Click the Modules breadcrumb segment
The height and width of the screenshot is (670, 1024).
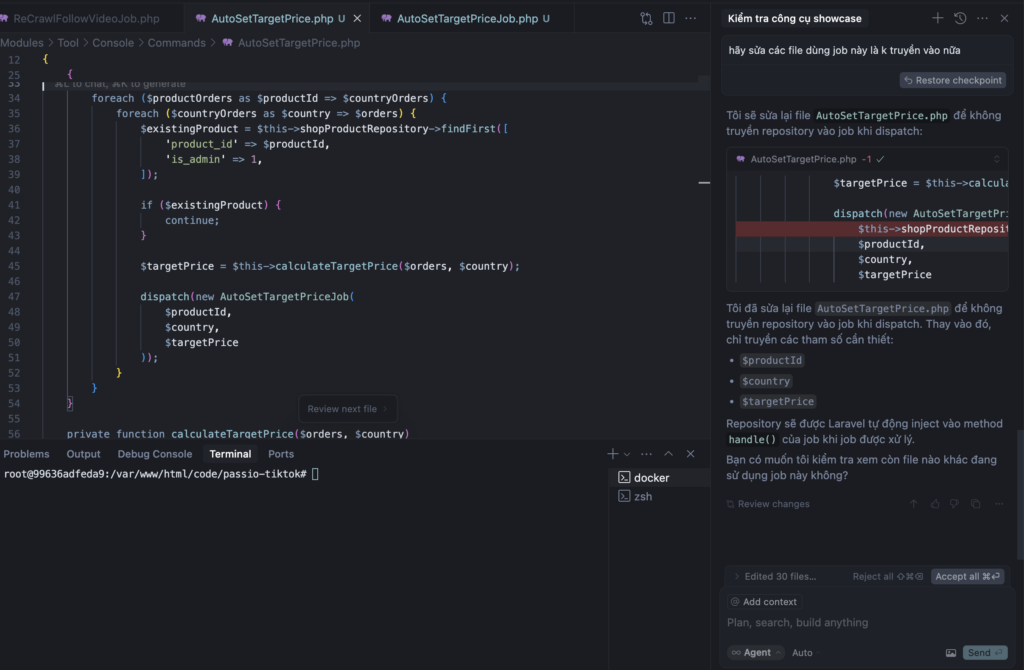[22, 42]
